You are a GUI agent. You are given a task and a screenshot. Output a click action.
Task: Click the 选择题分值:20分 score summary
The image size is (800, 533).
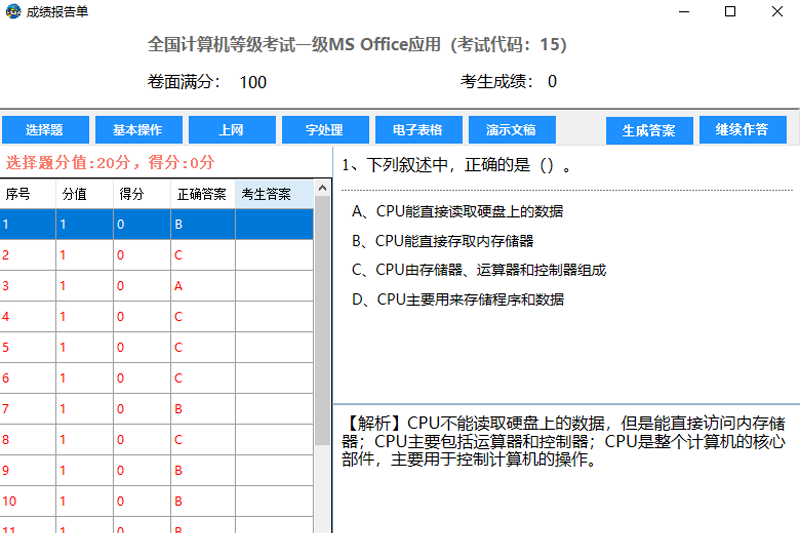click(x=110, y=163)
